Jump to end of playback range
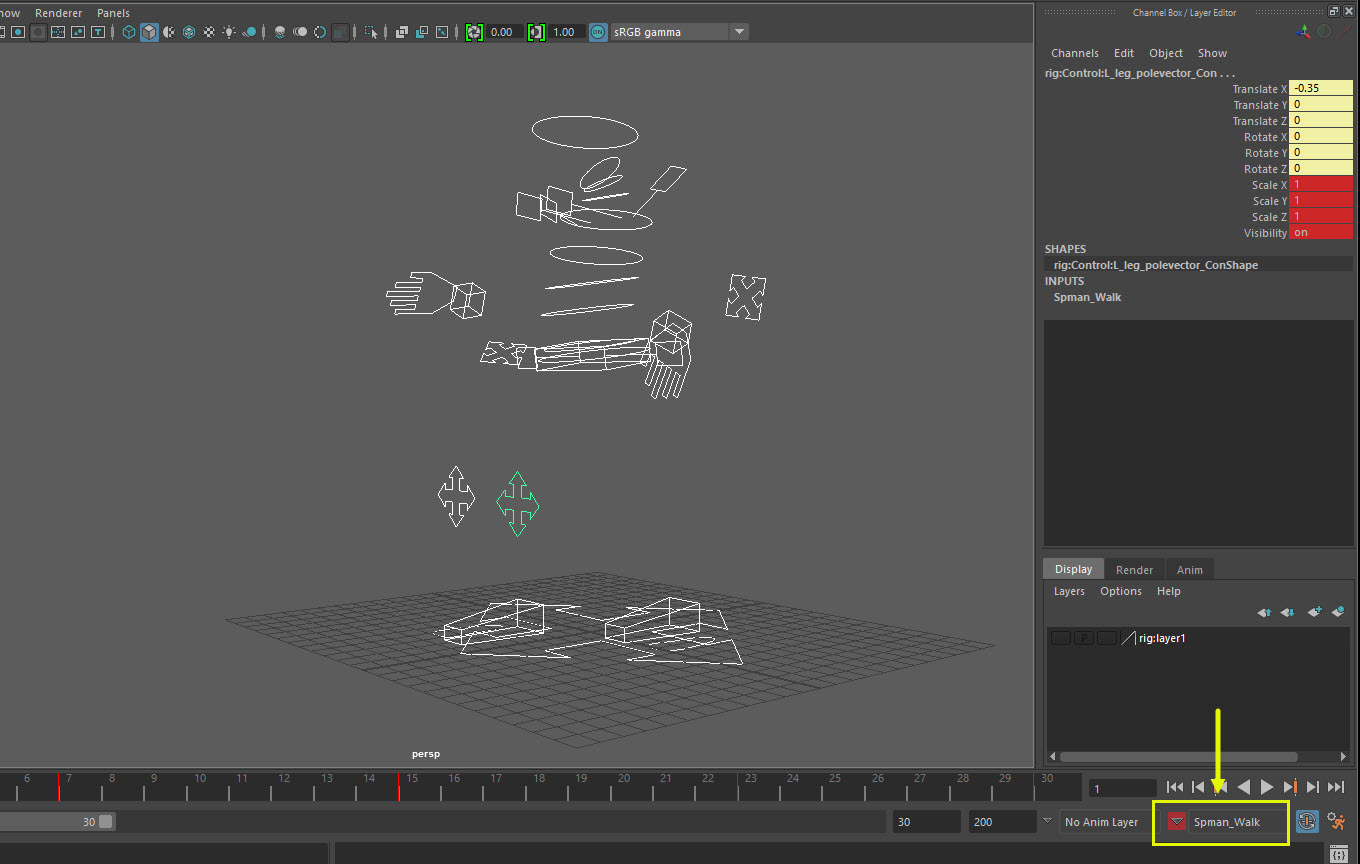Image resolution: width=1360 pixels, height=864 pixels. (1336, 788)
